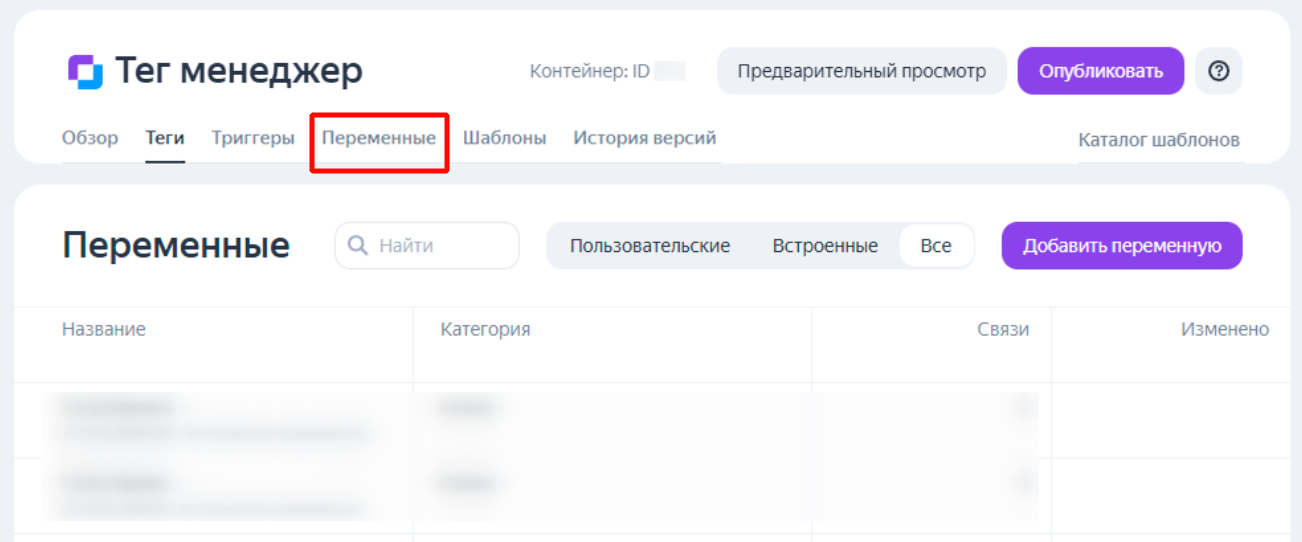The image size is (1302, 542).
Task: Click the Название column header
Action: pos(104,329)
